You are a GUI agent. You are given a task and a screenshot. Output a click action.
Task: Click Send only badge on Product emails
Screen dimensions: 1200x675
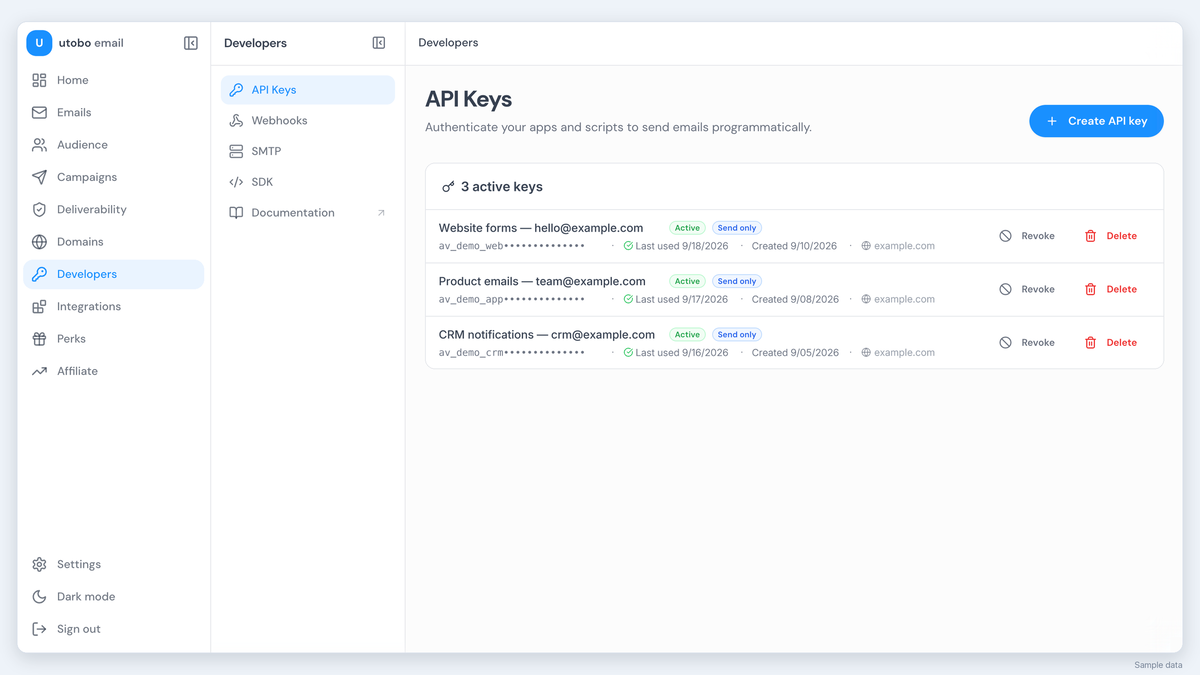[x=737, y=281]
